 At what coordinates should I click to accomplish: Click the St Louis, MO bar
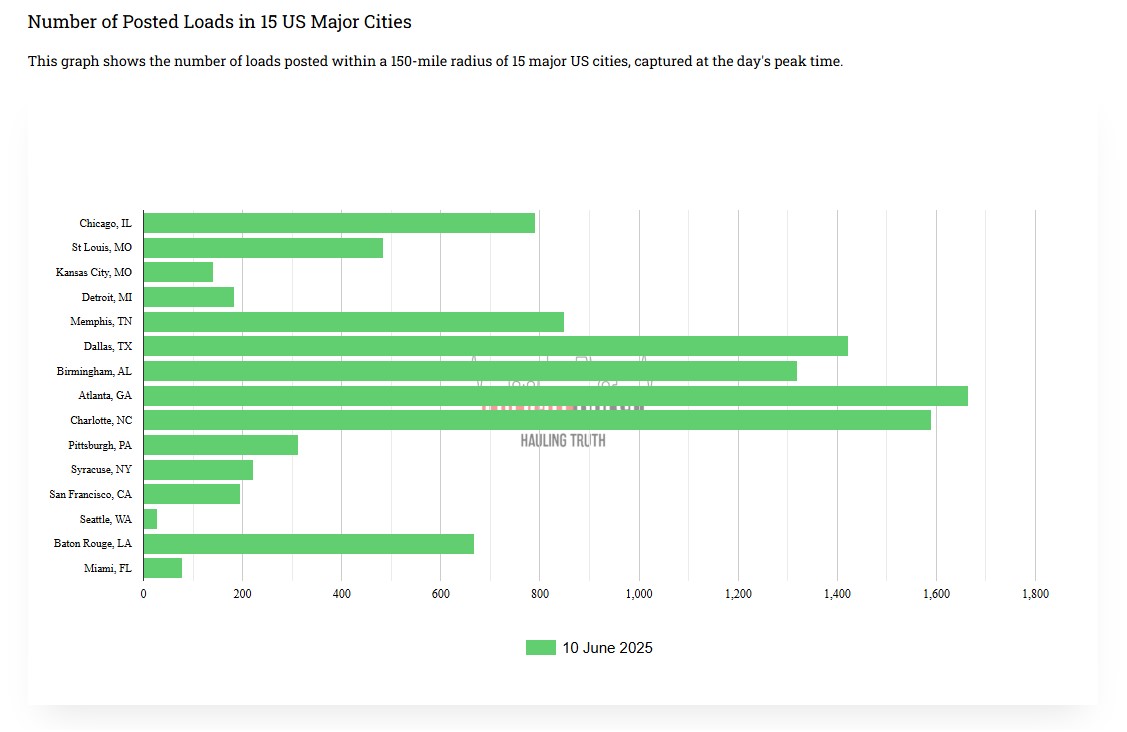(263, 248)
